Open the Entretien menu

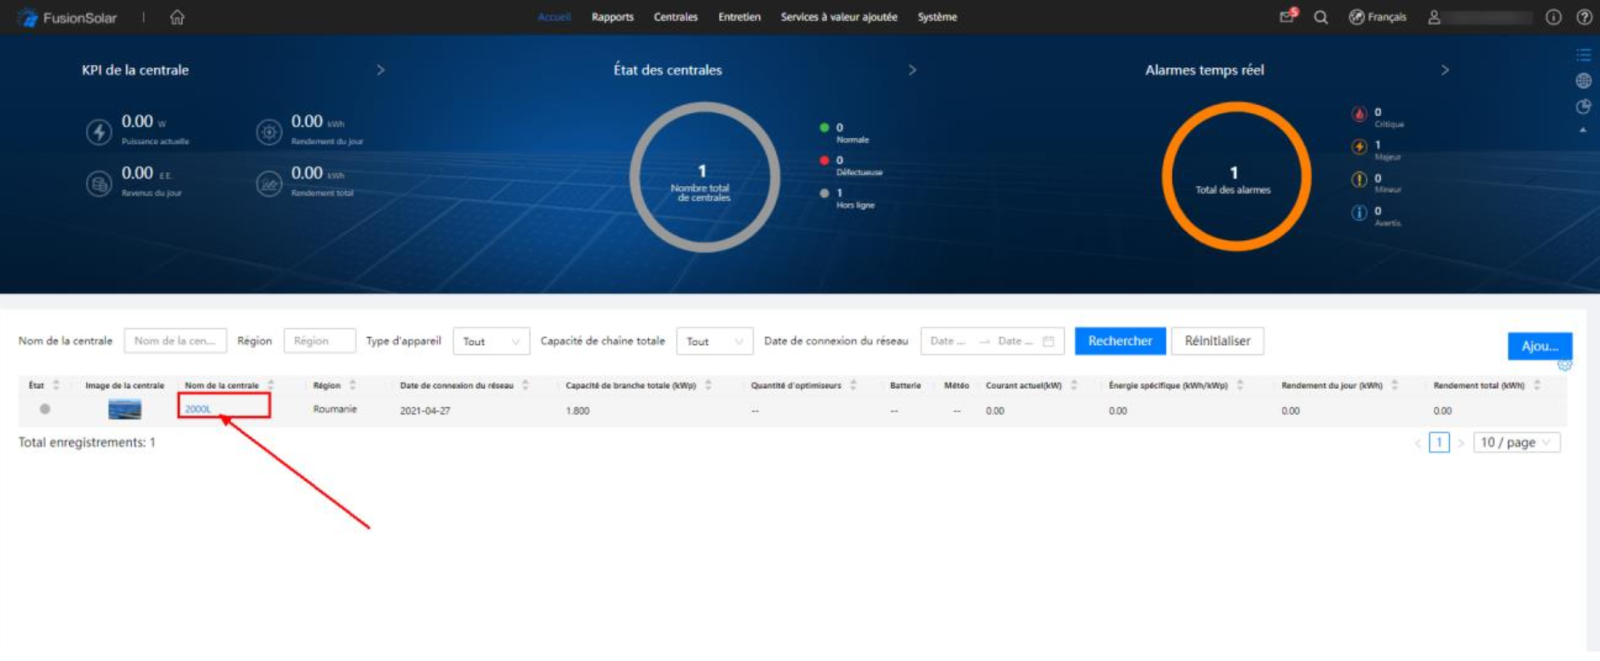pyautogui.click(x=739, y=17)
